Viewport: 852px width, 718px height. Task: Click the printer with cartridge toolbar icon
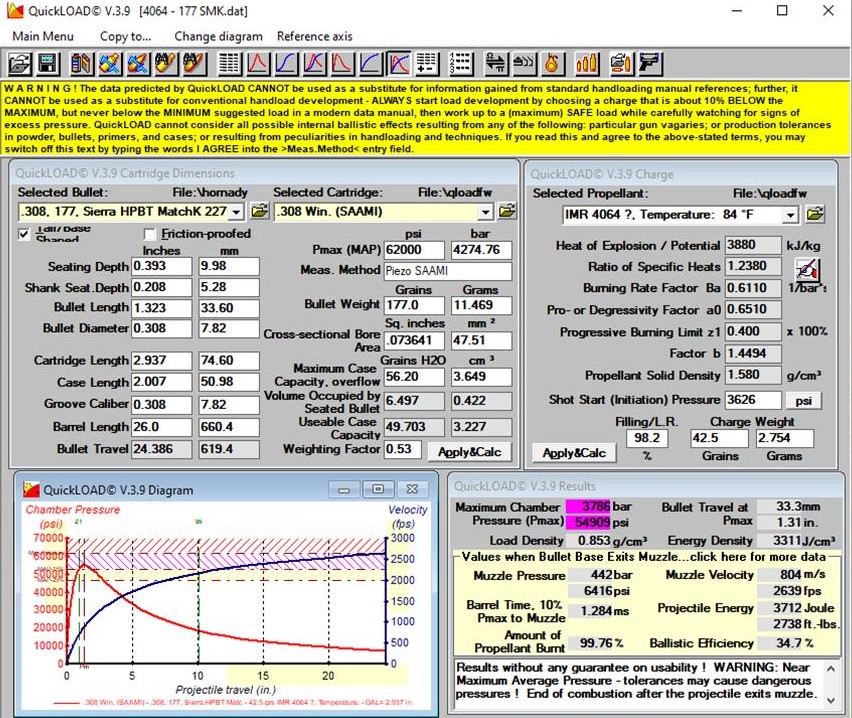point(621,64)
